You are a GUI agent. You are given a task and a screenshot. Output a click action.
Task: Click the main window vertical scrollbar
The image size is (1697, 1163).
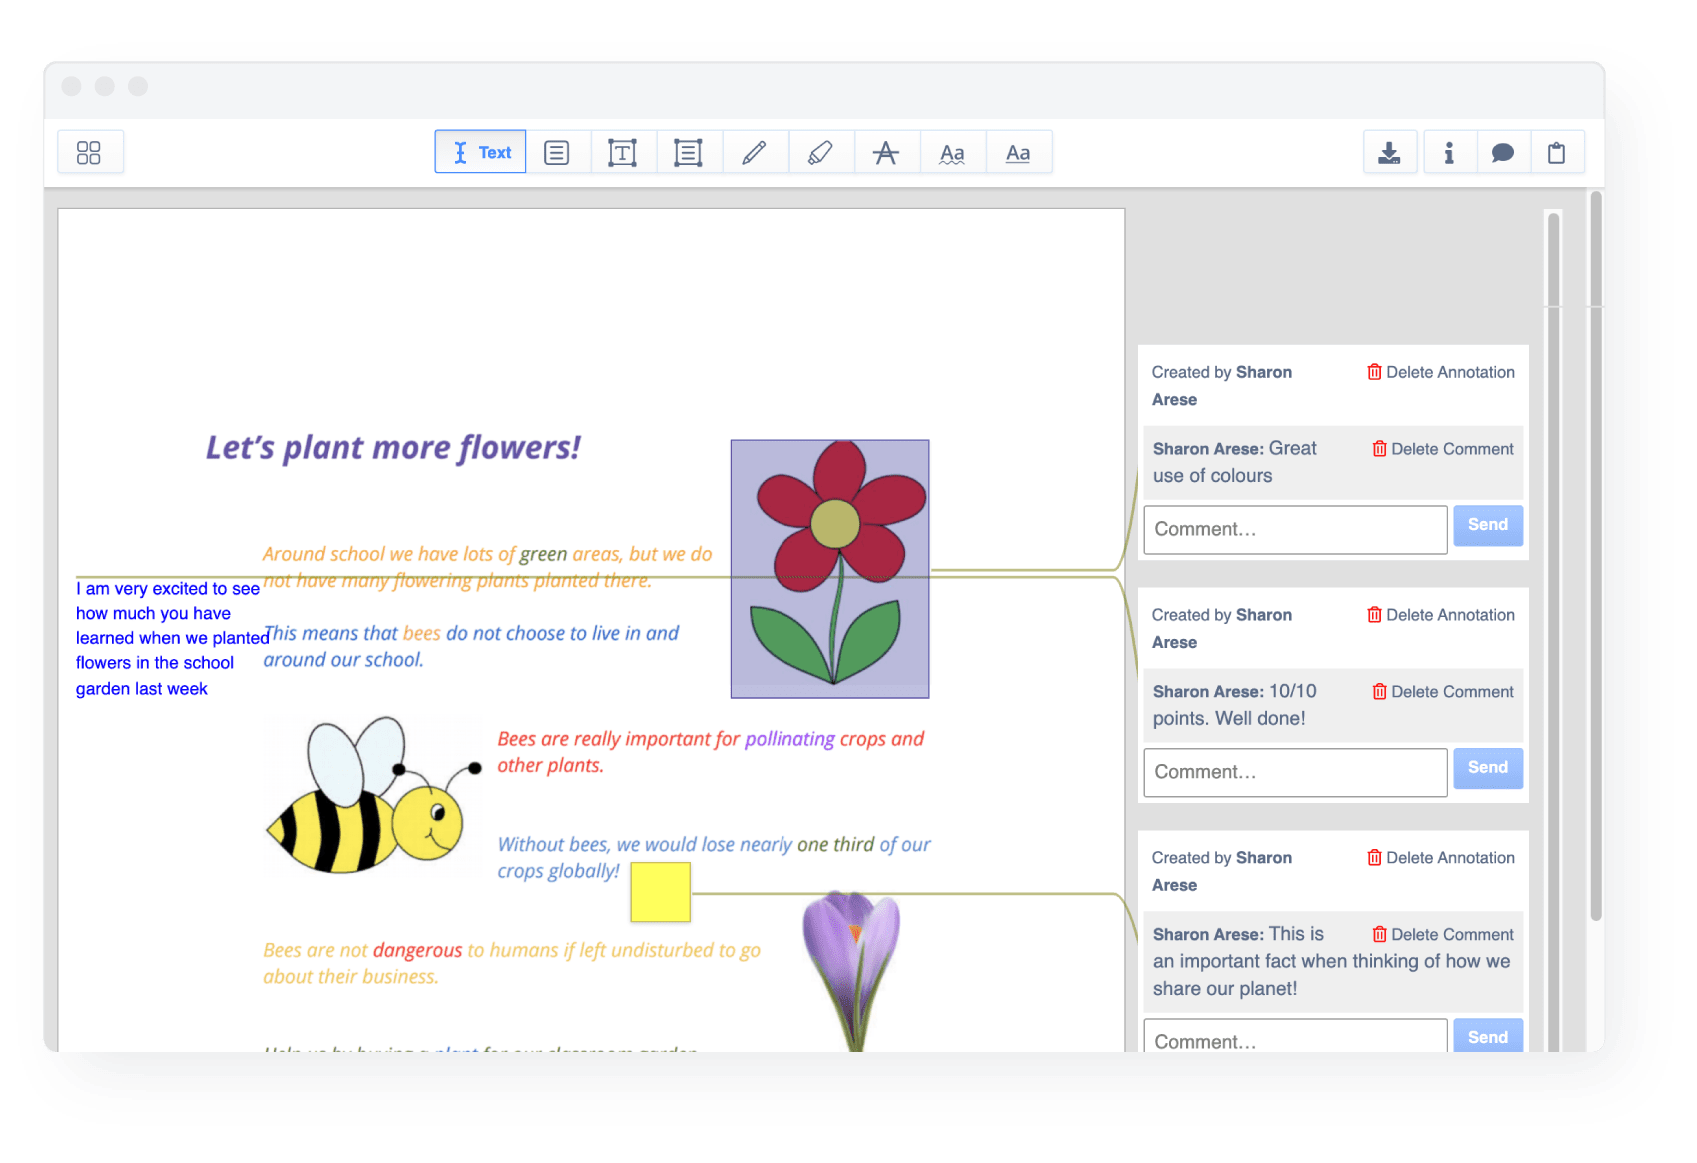[x=1596, y=555]
